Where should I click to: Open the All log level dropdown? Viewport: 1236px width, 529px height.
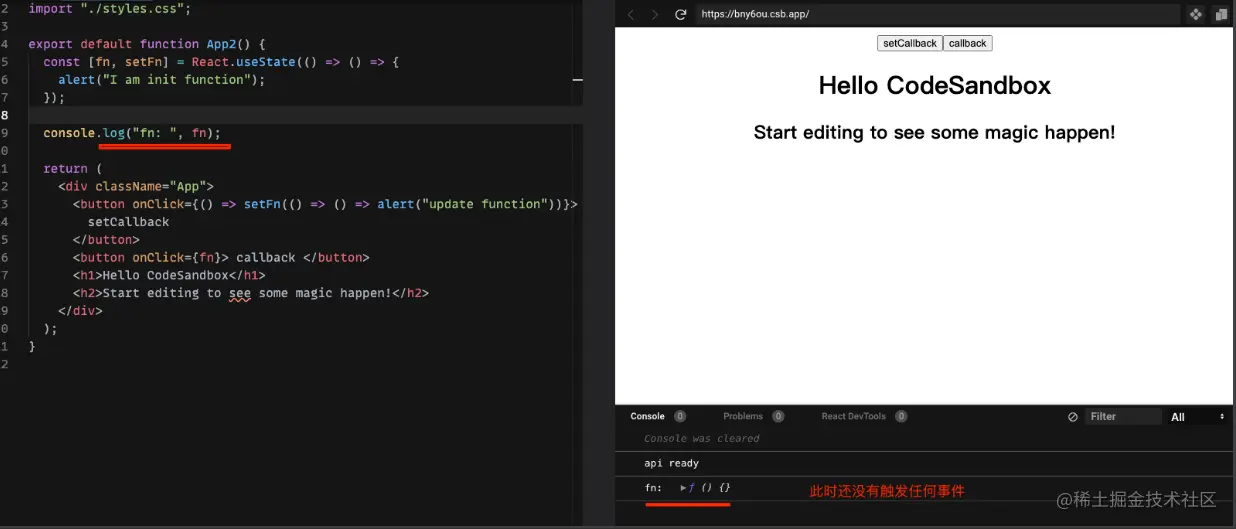[x=1198, y=417]
